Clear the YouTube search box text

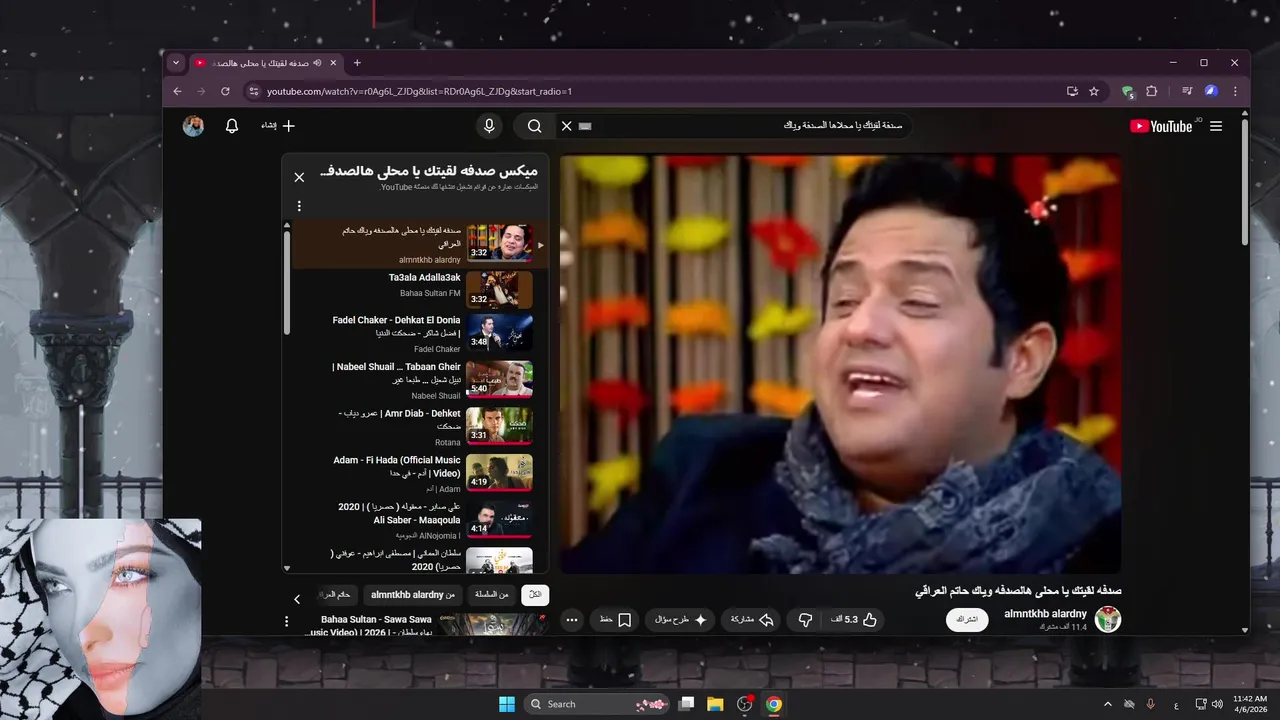566,126
